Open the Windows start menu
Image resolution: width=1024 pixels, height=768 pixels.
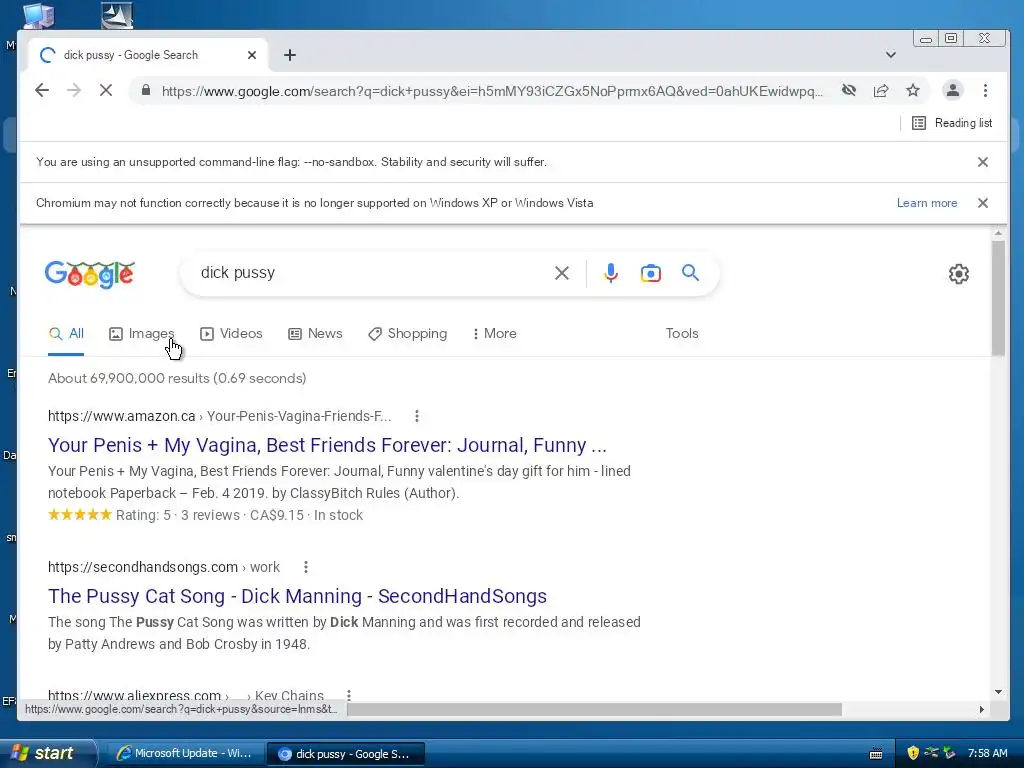(x=48, y=753)
